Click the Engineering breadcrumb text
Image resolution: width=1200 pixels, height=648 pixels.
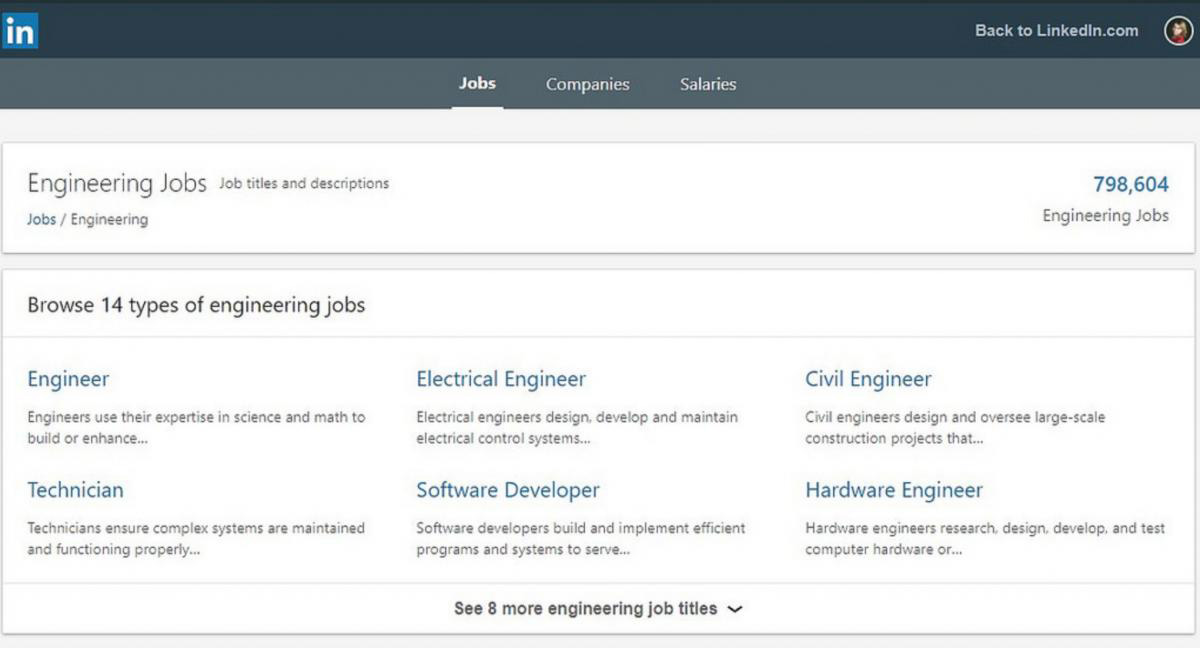(109, 219)
